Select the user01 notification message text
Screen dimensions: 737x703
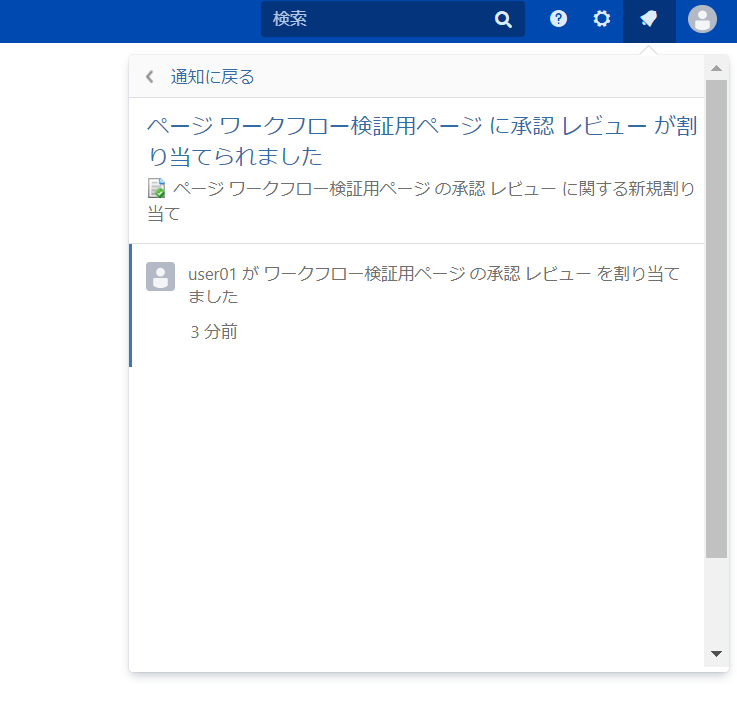(x=434, y=285)
